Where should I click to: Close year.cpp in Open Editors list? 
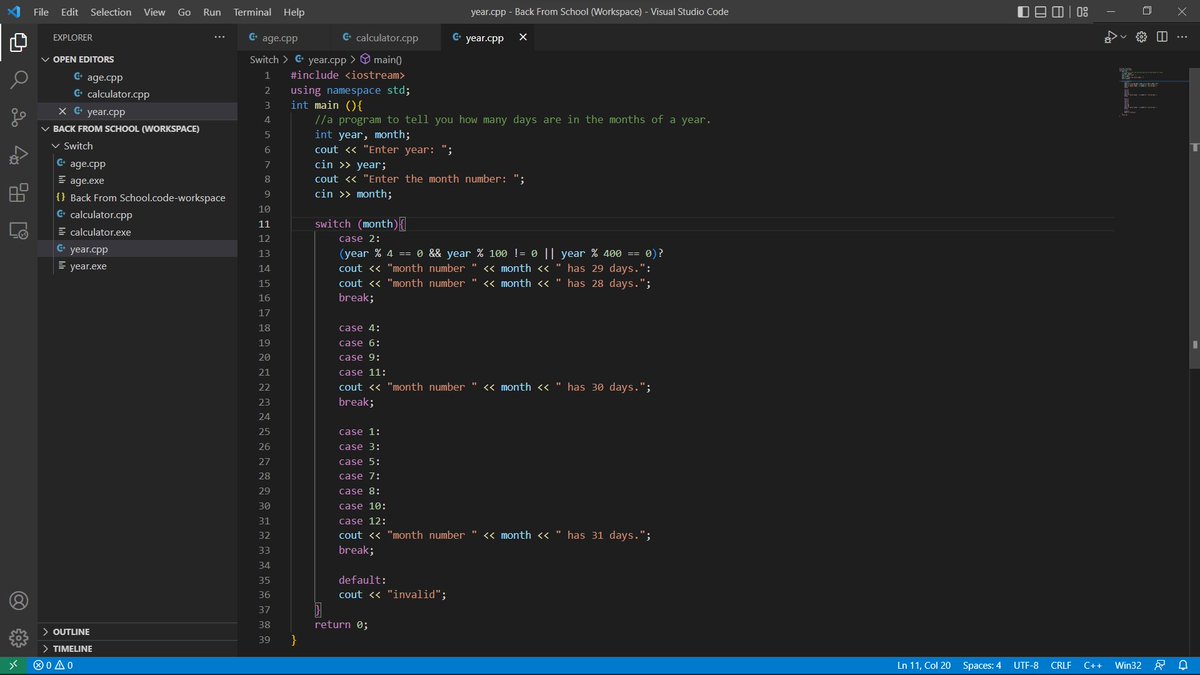[x=63, y=111]
